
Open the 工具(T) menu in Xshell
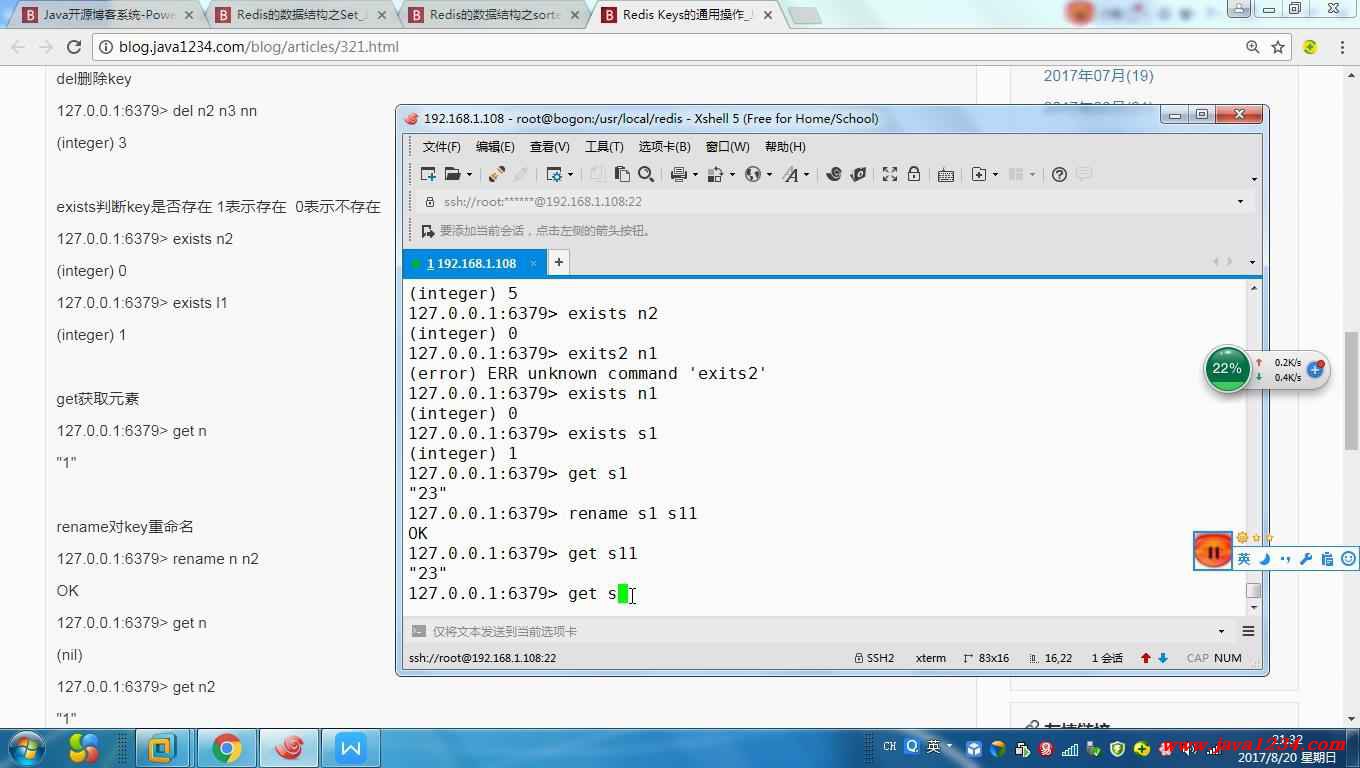click(x=604, y=147)
